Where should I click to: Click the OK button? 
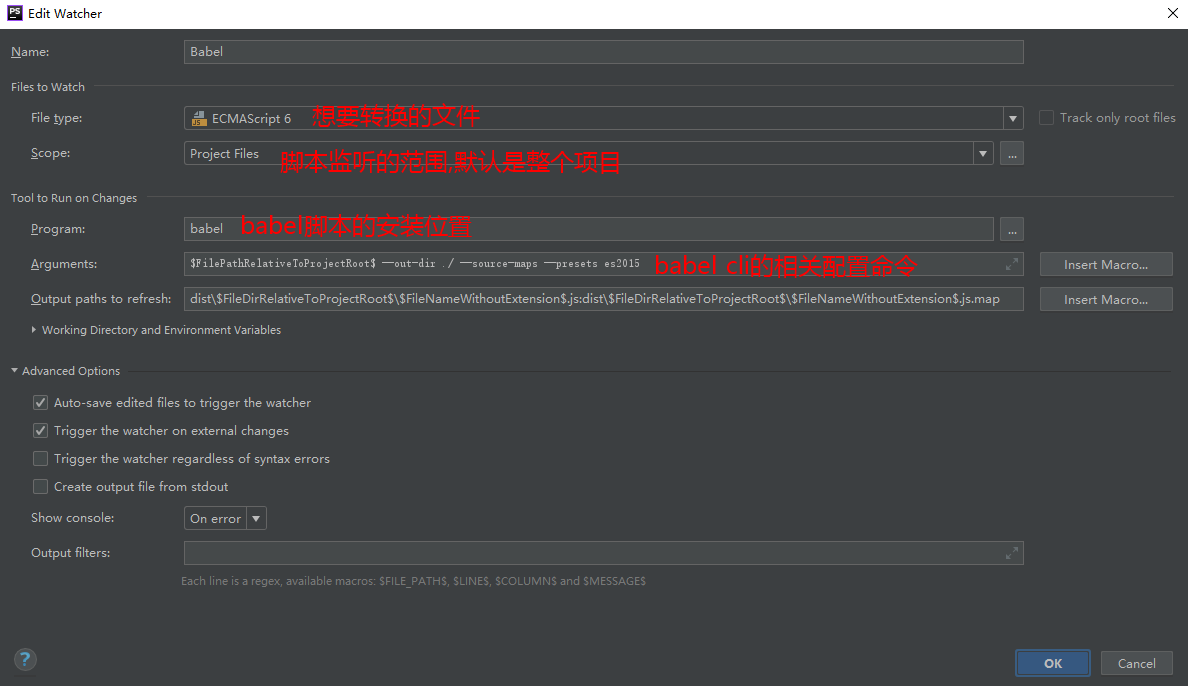pyautogui.click(x=1052, y=662)
